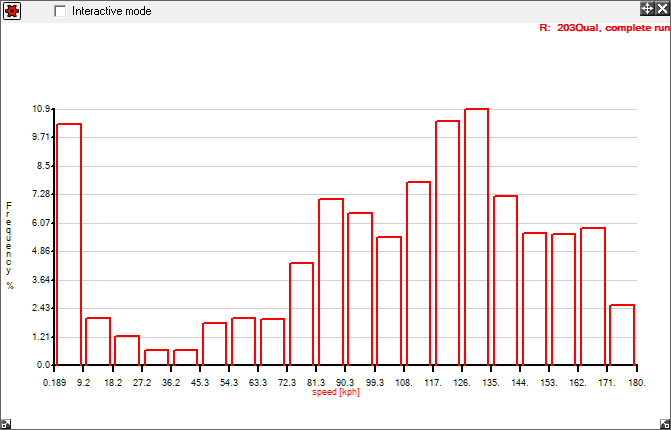Open the red gear settings icon

point(10,9)
